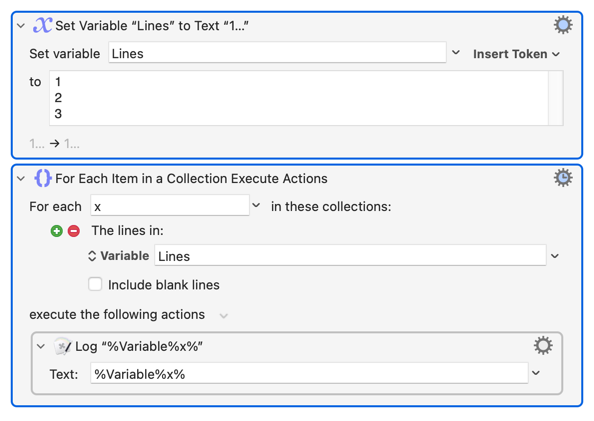Viewport: 594px width, 421px height.
Task: Change the Variable collection source popup
Action: pos(119,256)
